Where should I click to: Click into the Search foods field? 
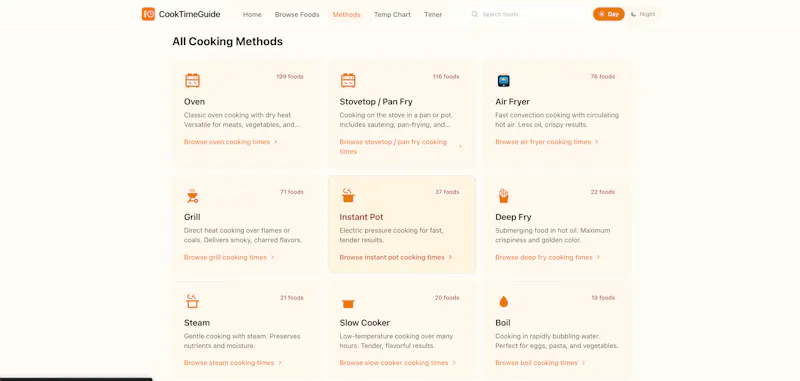[x=528, y=14]
